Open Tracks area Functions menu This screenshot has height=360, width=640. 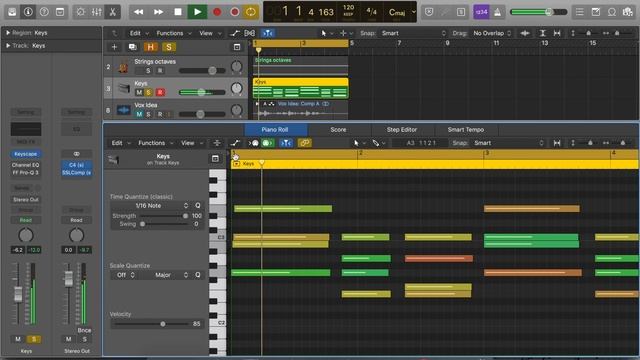click(173, 33)
